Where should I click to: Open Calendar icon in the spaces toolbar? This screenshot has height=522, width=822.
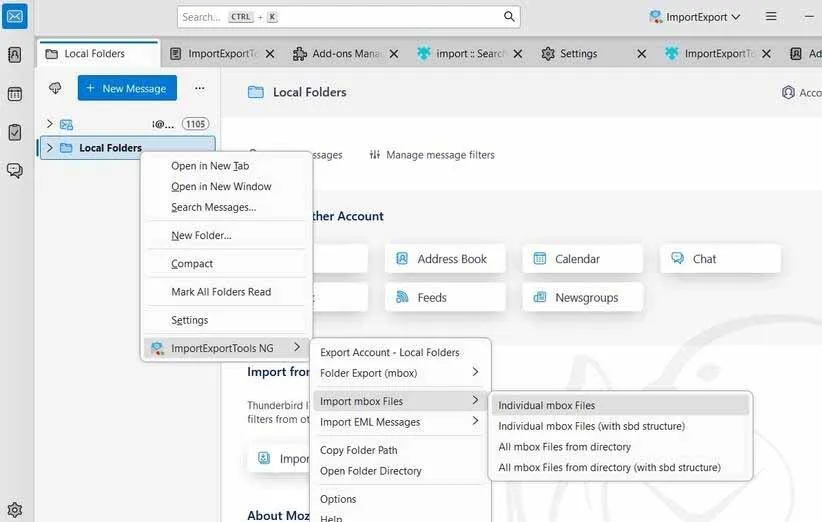(x=15, y=94)
